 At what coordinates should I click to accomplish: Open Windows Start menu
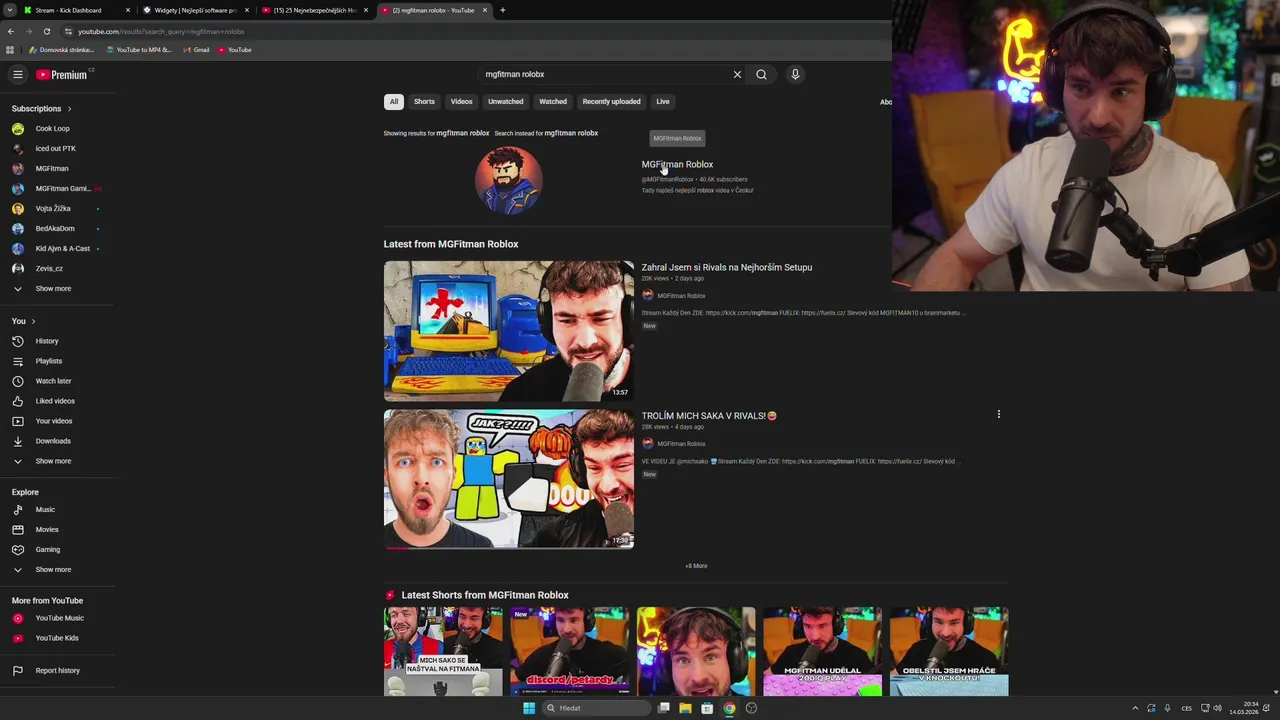pyautogui.click(x=529, y=708)
